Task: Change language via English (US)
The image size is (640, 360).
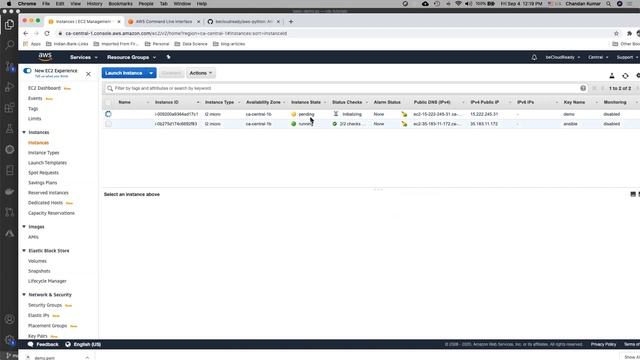Action: coord(83,344)
